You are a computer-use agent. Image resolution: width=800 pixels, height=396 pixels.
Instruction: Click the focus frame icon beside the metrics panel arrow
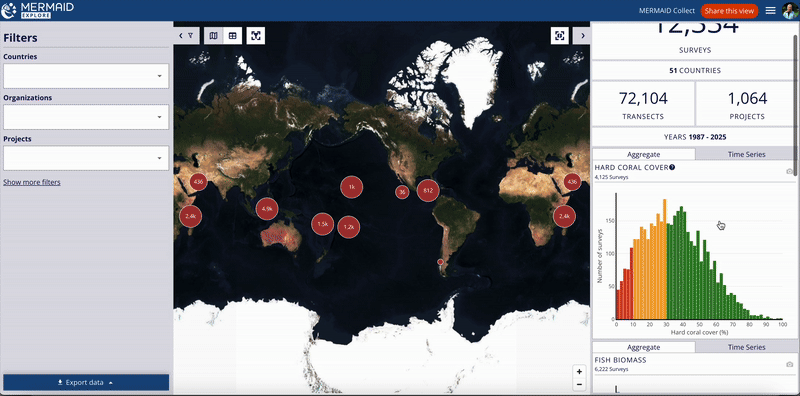(560, 36)
